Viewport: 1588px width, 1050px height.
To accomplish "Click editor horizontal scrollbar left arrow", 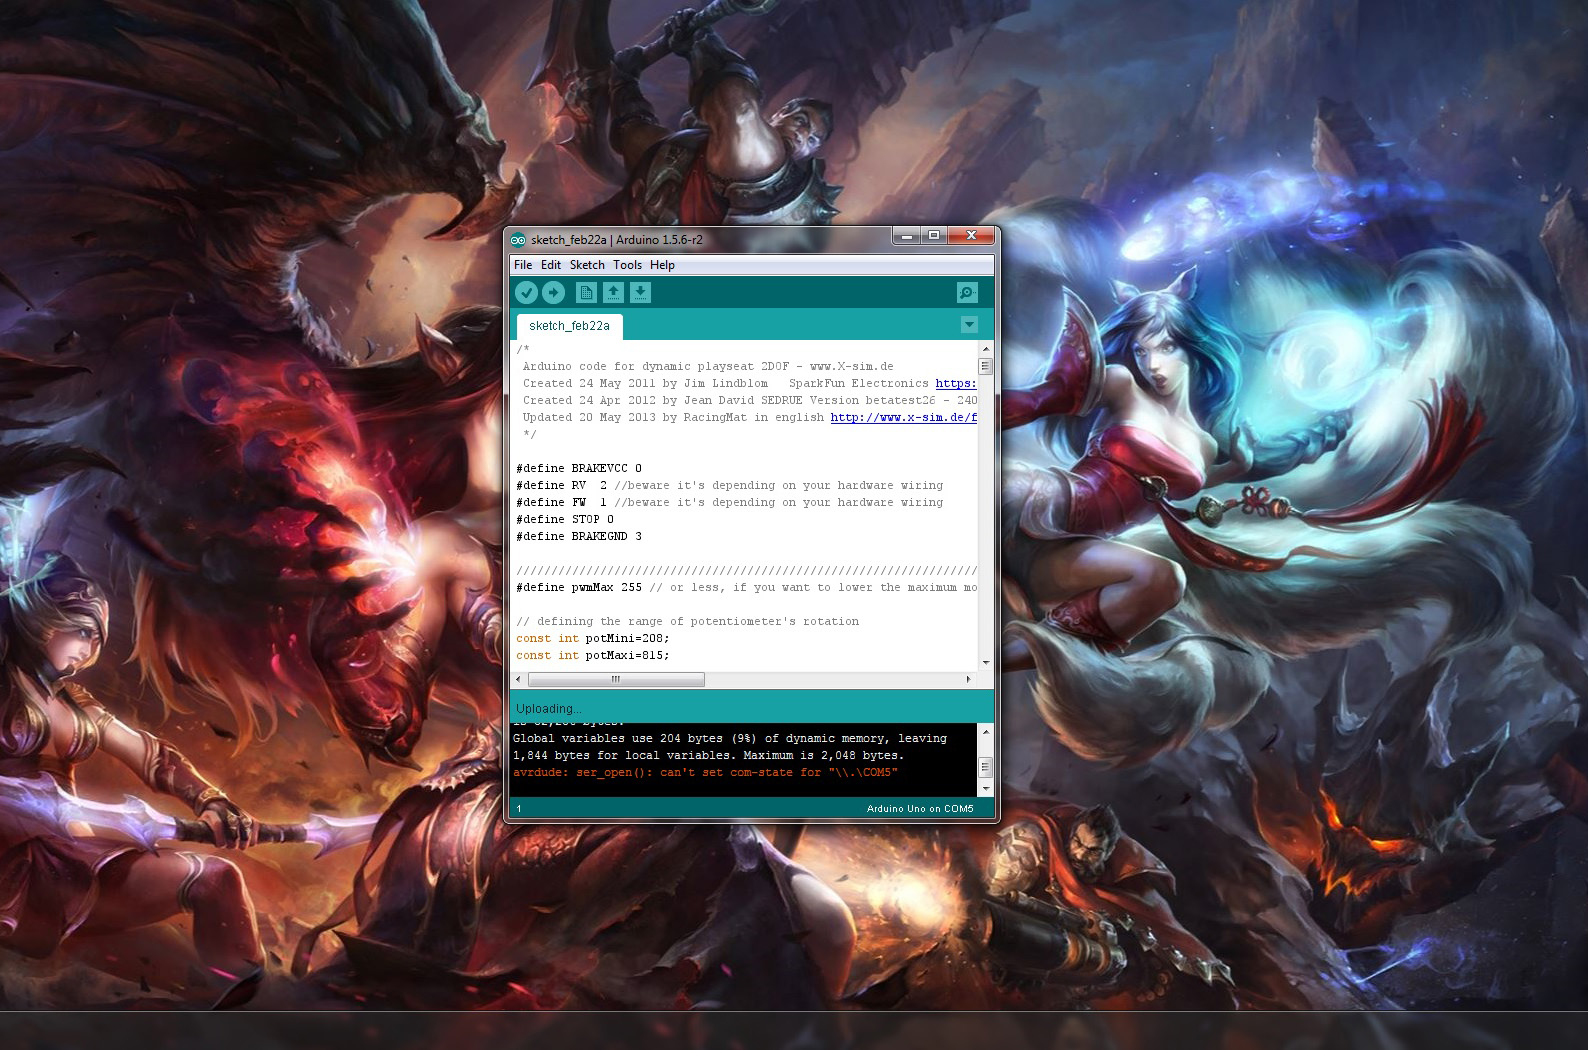I will point(519,679).
